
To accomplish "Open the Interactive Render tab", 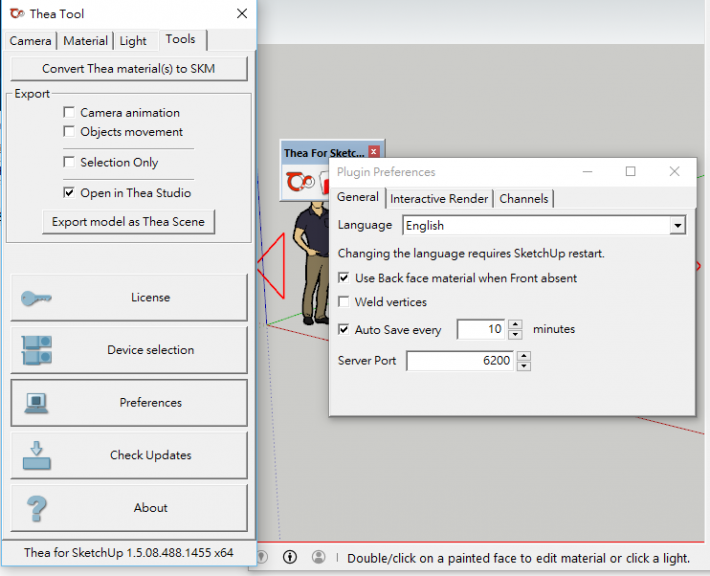I will [x=439, y=199].
